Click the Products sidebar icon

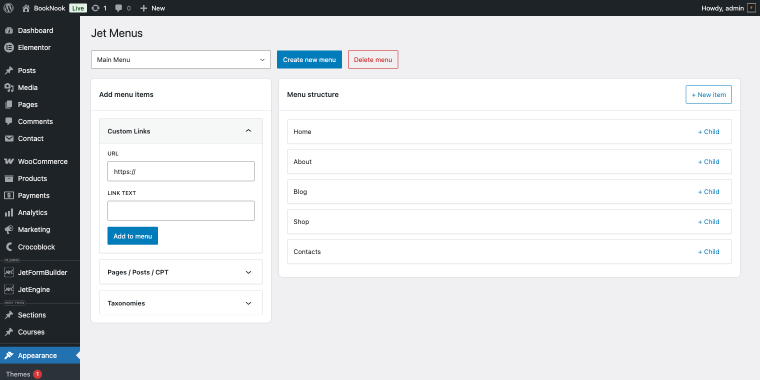(9, 178)
